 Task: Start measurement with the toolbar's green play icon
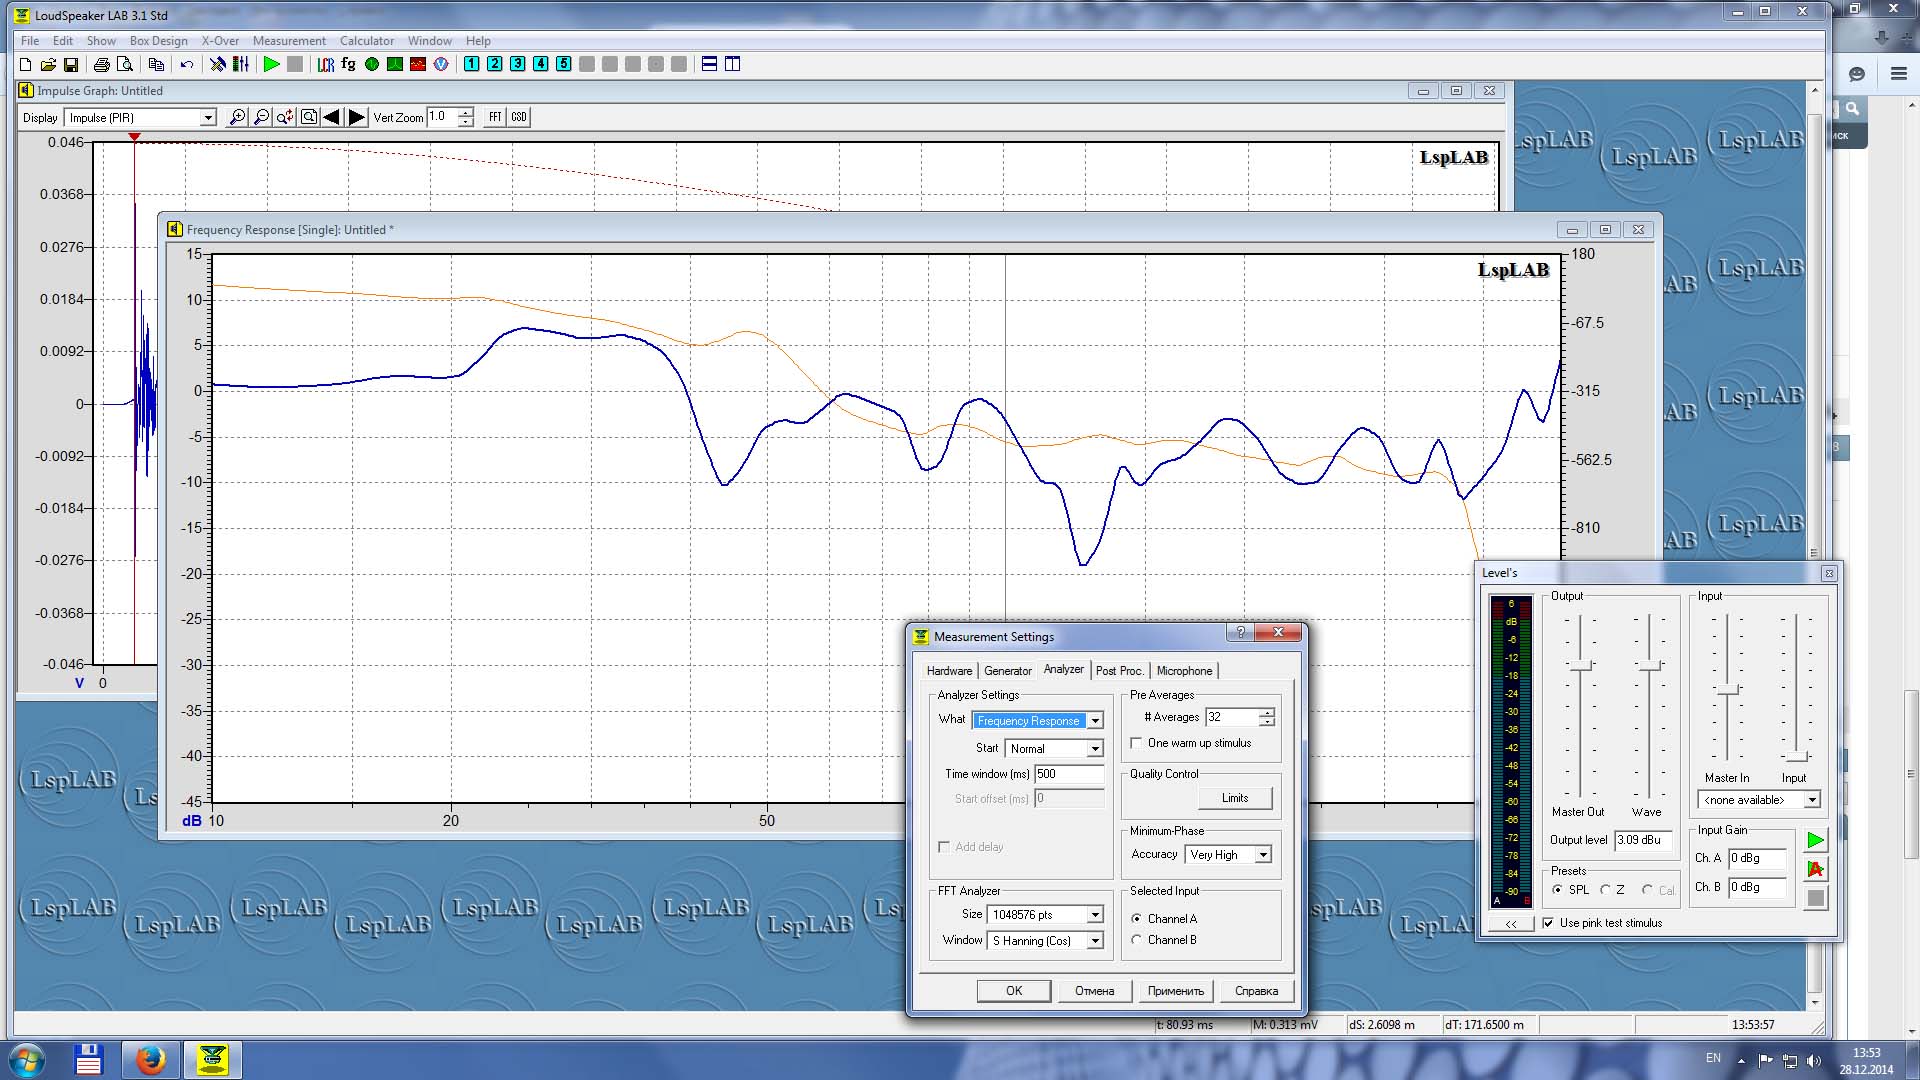[x=271, y=64]
